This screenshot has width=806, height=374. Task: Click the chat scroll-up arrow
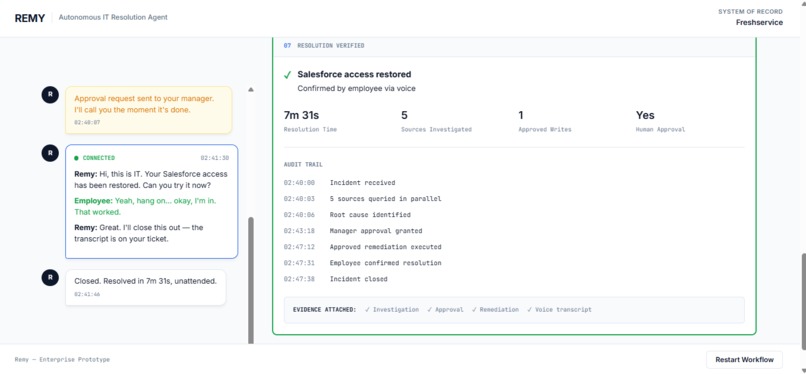click(x=251, y=89)
